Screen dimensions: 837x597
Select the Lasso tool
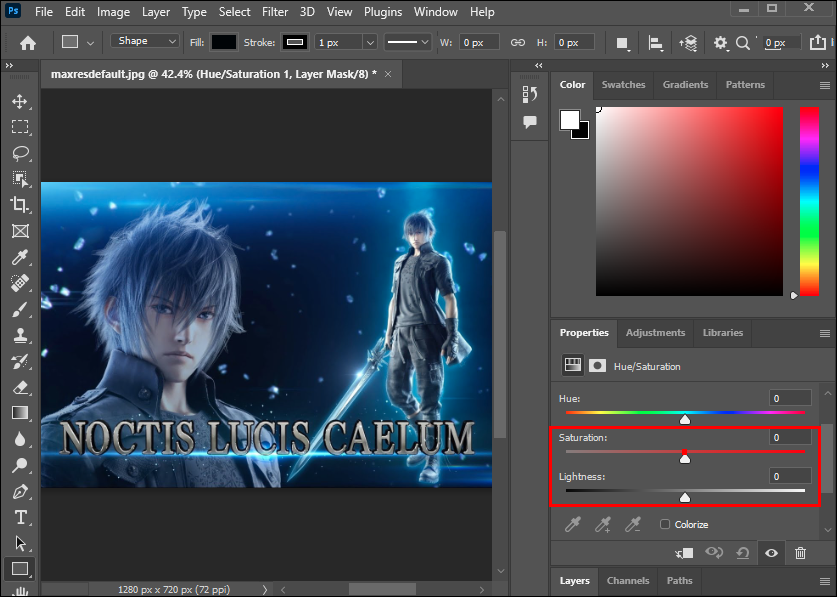tap(20, 153)
